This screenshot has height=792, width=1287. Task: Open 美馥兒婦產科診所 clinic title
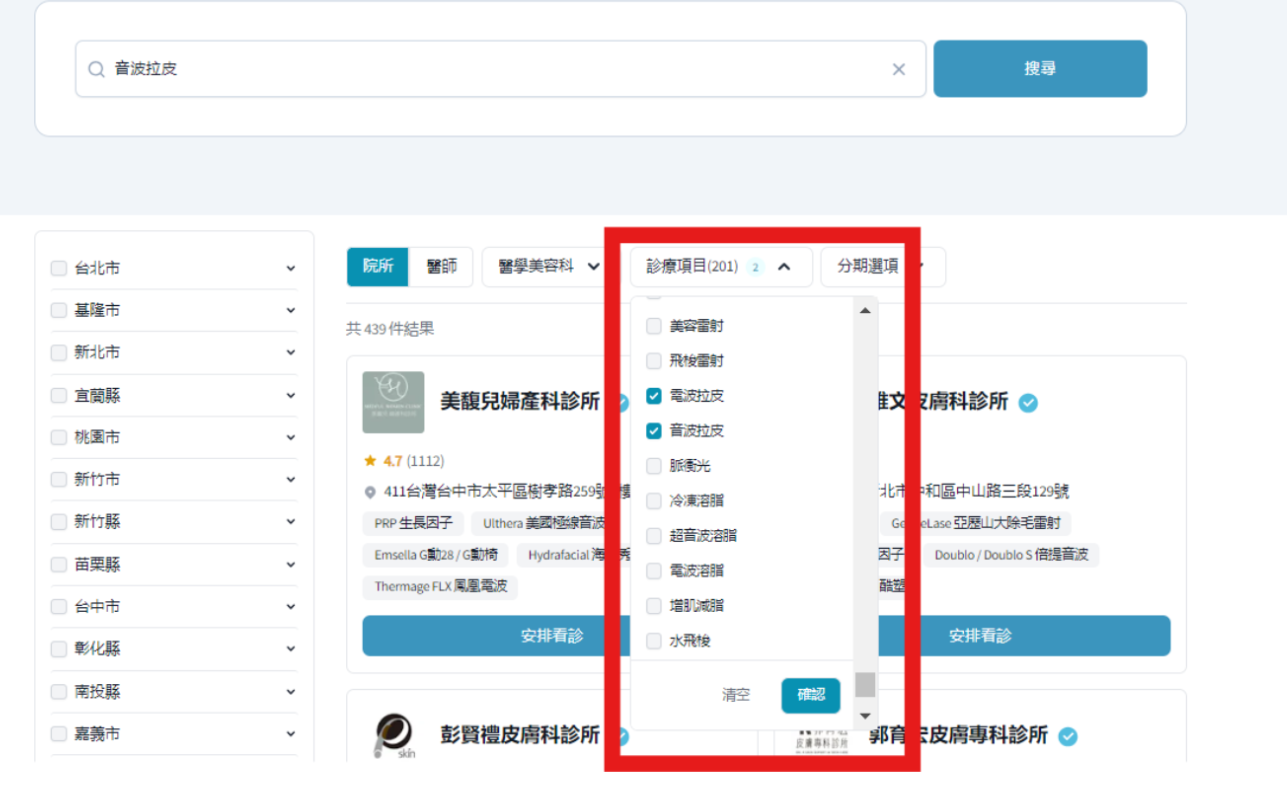(520, 402)
